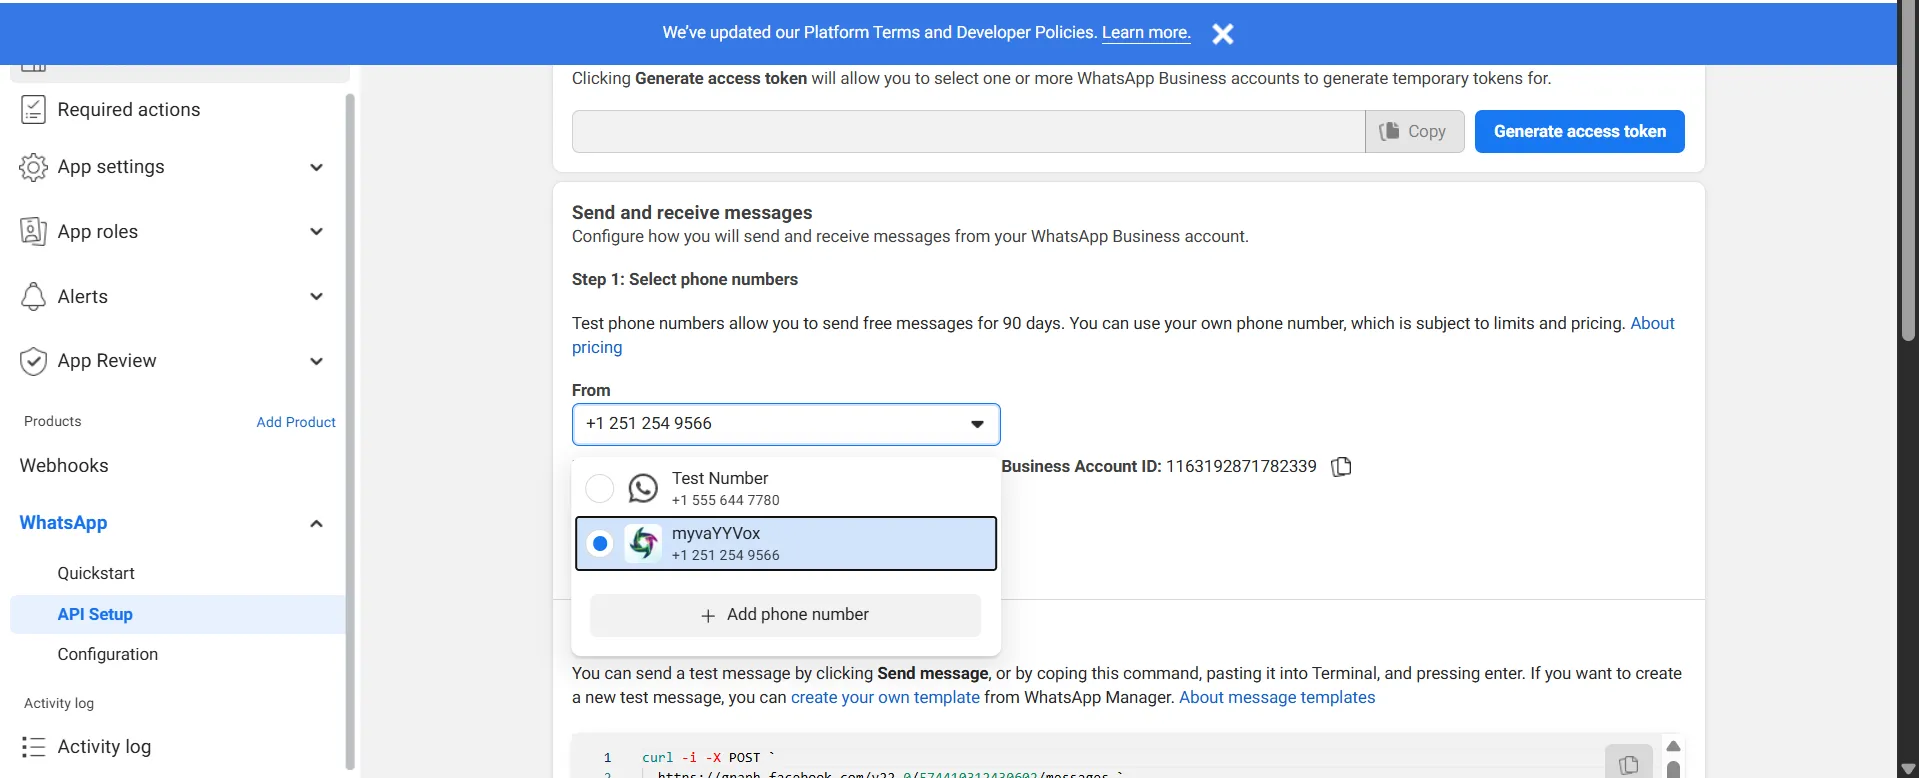
Task: Click the Required actions checklist icon
Action: (33, 110)
